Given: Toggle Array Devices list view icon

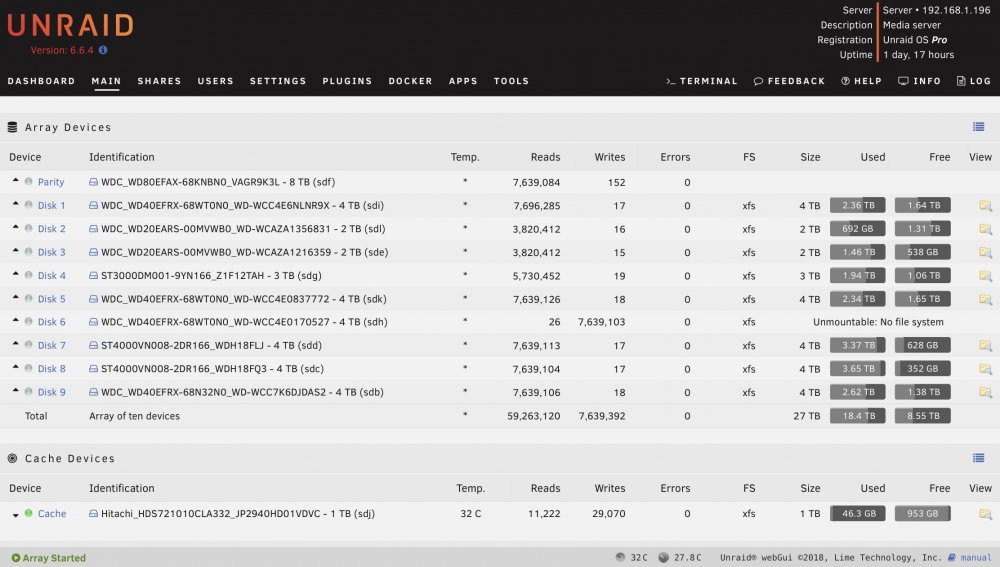Looking at the screenshot, I should (978, 127).
